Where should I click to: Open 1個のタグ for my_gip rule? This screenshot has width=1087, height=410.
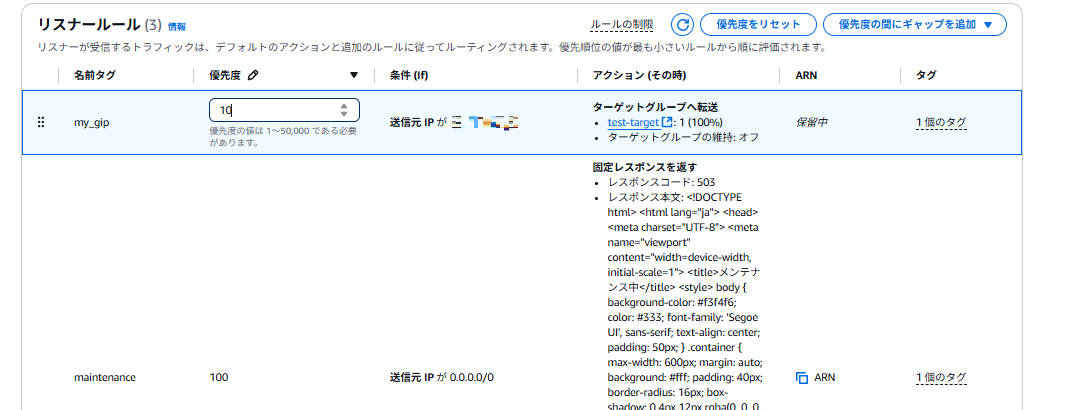[941, 123]
